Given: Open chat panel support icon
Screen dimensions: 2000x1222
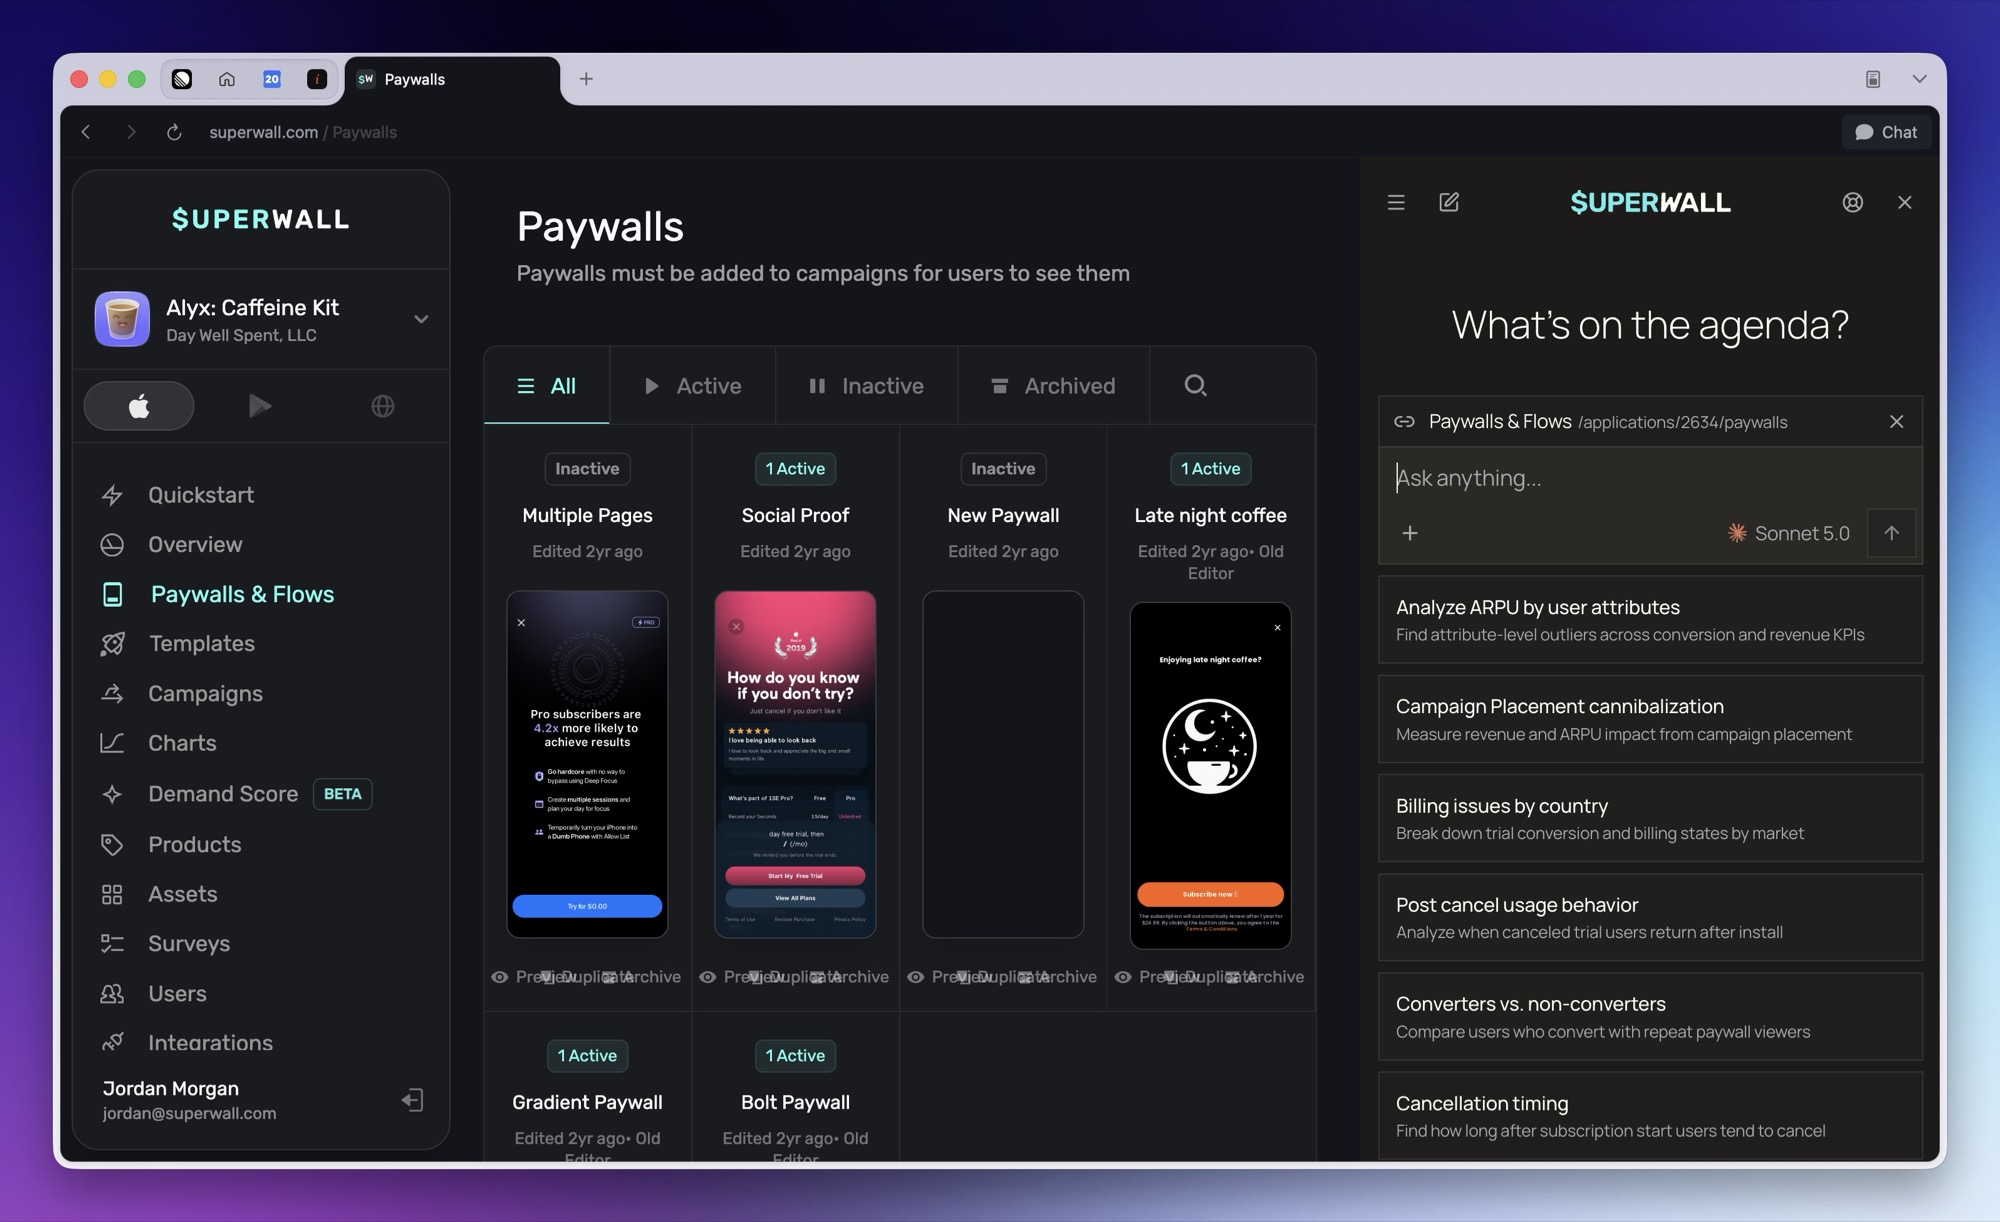Looking at the screenshot, I should (1852, 202).
